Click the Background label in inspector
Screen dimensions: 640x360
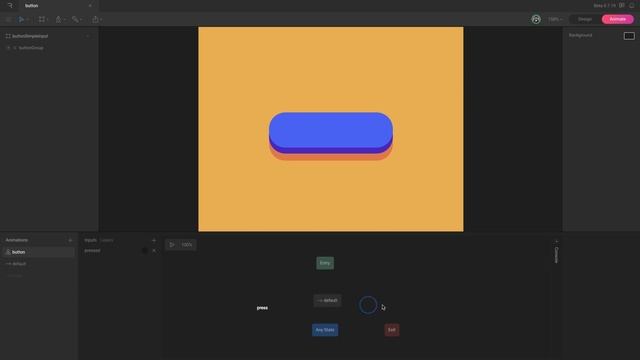click(x=580, y=36)
